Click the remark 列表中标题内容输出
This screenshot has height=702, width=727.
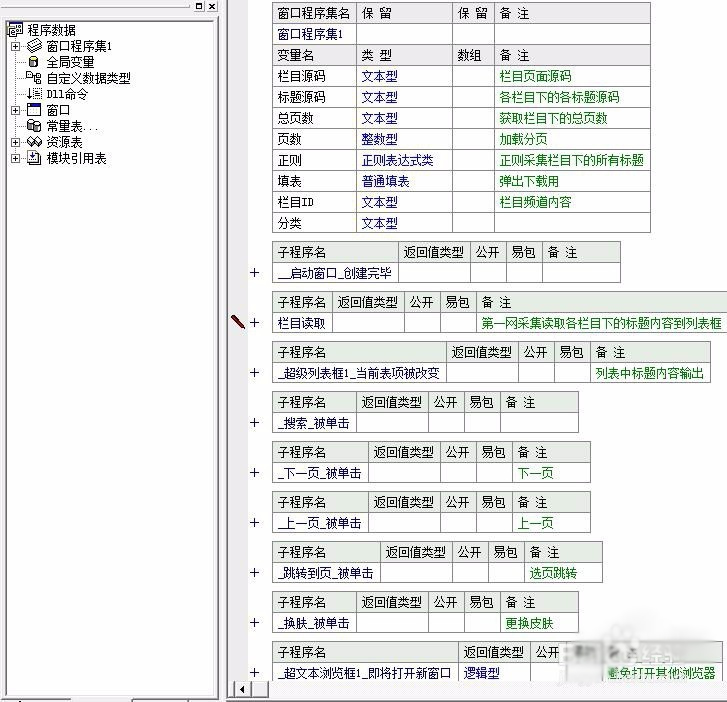pos(650,373)
